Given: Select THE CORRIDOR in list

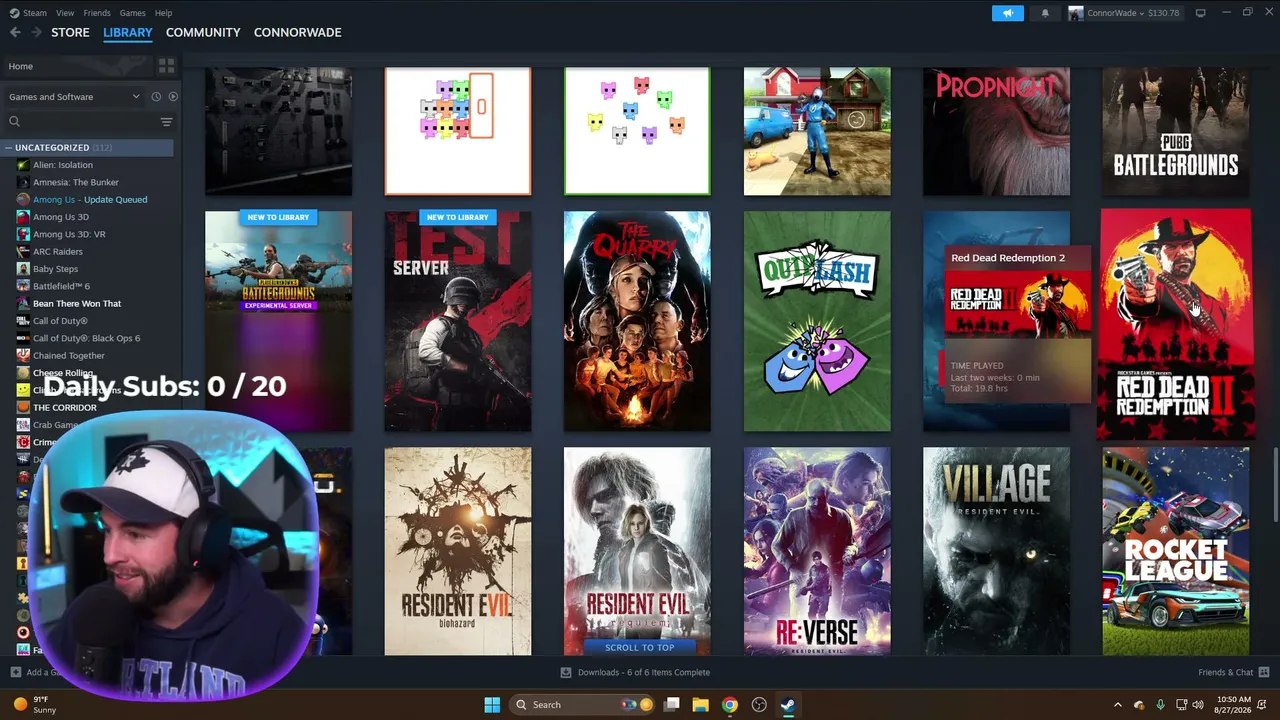Looking at the screenshot, I should pos(65,408).
